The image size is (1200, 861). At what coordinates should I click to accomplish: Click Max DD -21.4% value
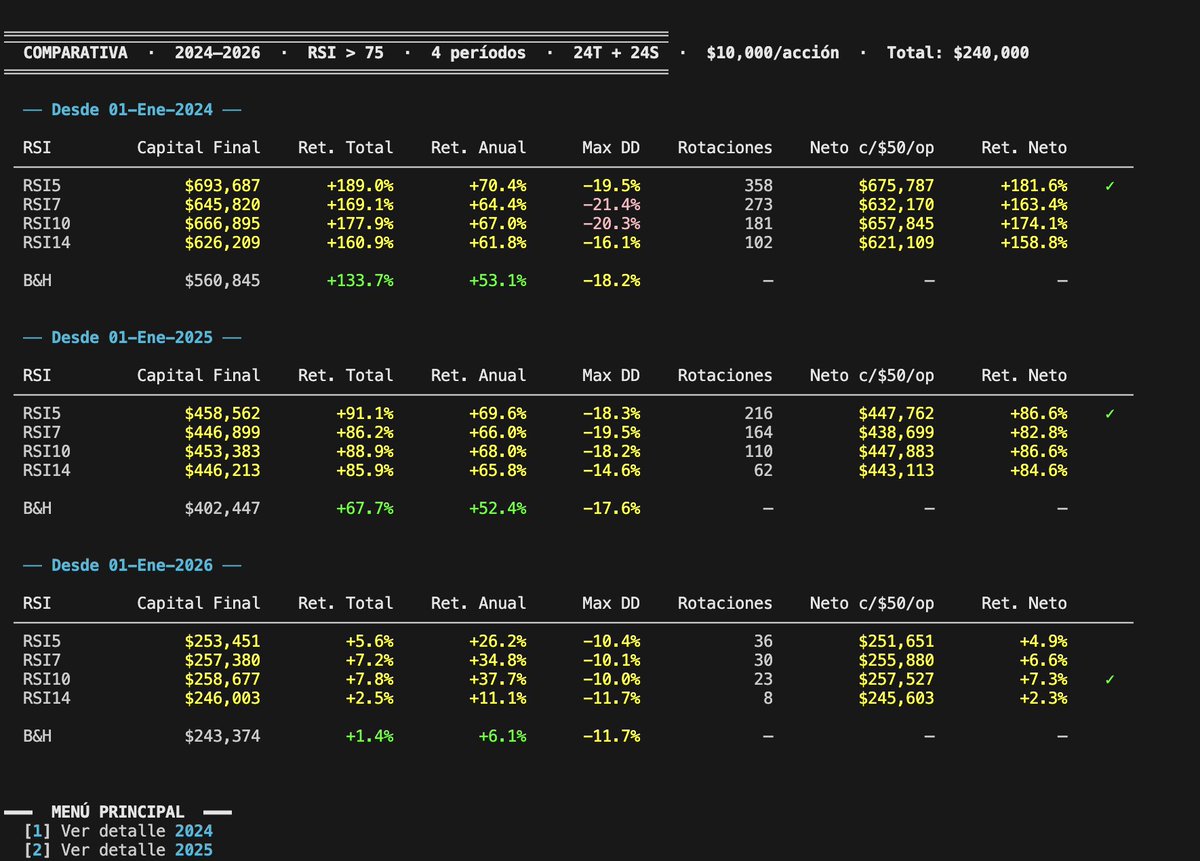coord(611,205)
